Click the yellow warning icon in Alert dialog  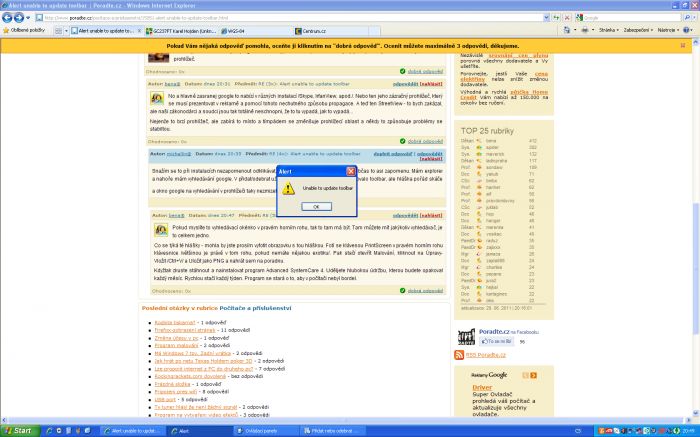click(288, 188)
